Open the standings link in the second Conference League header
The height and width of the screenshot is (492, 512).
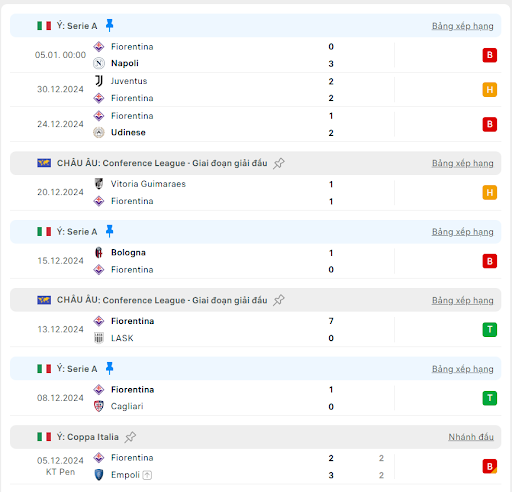pyautogui.click(x=463, y=300)
